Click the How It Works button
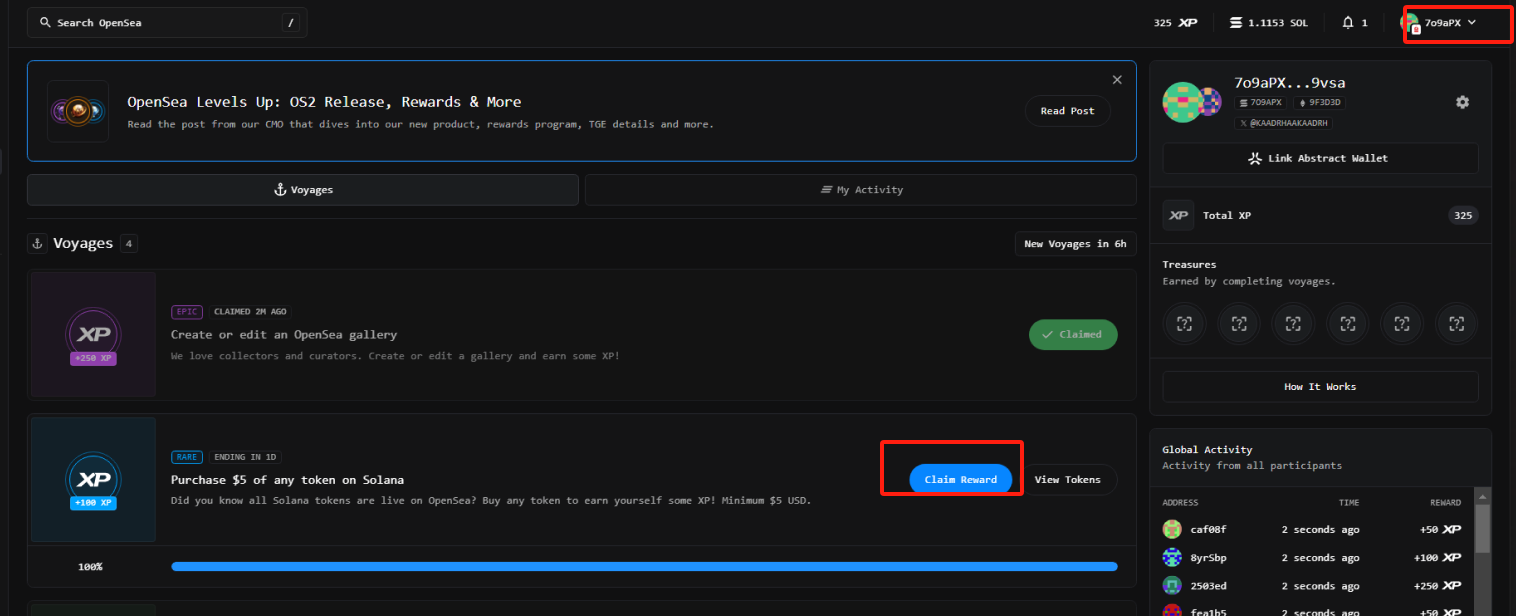Image resolution: width=1516 pixels, height=616 pixels. (x=1320, y=386)
